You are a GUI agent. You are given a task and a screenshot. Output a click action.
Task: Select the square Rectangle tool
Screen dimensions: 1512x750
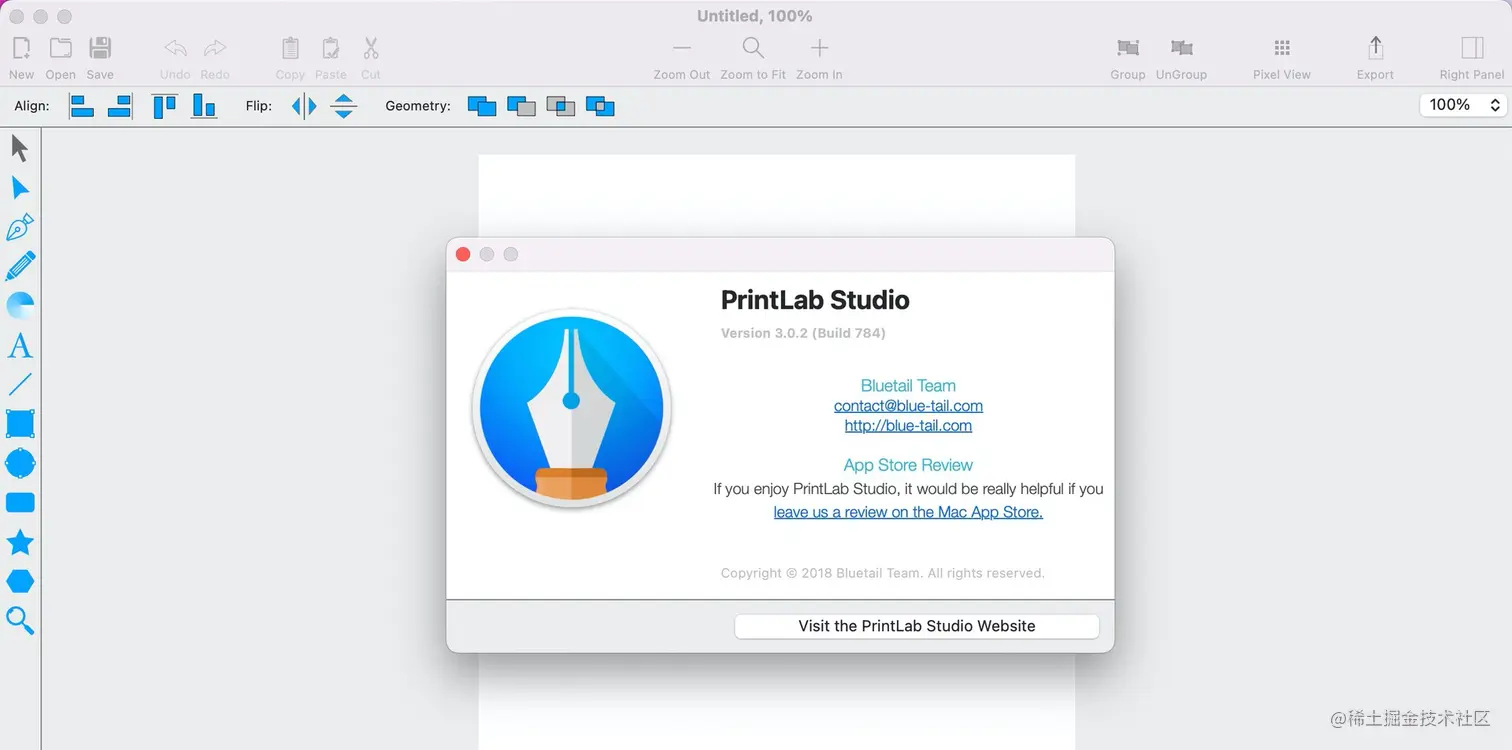(20, 423)
